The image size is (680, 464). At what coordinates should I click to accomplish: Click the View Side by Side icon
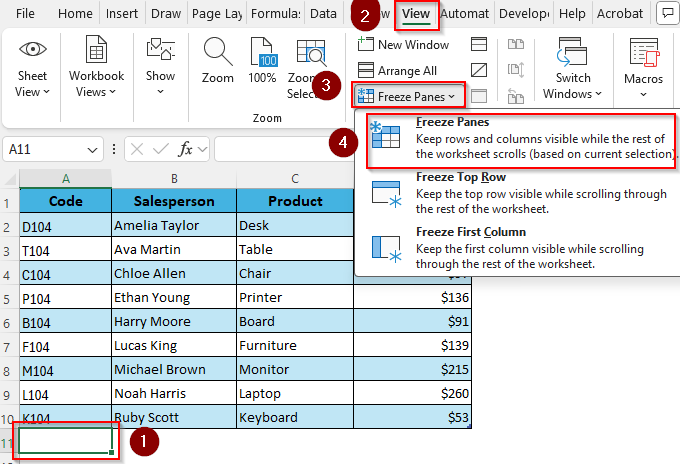(516, 44)
